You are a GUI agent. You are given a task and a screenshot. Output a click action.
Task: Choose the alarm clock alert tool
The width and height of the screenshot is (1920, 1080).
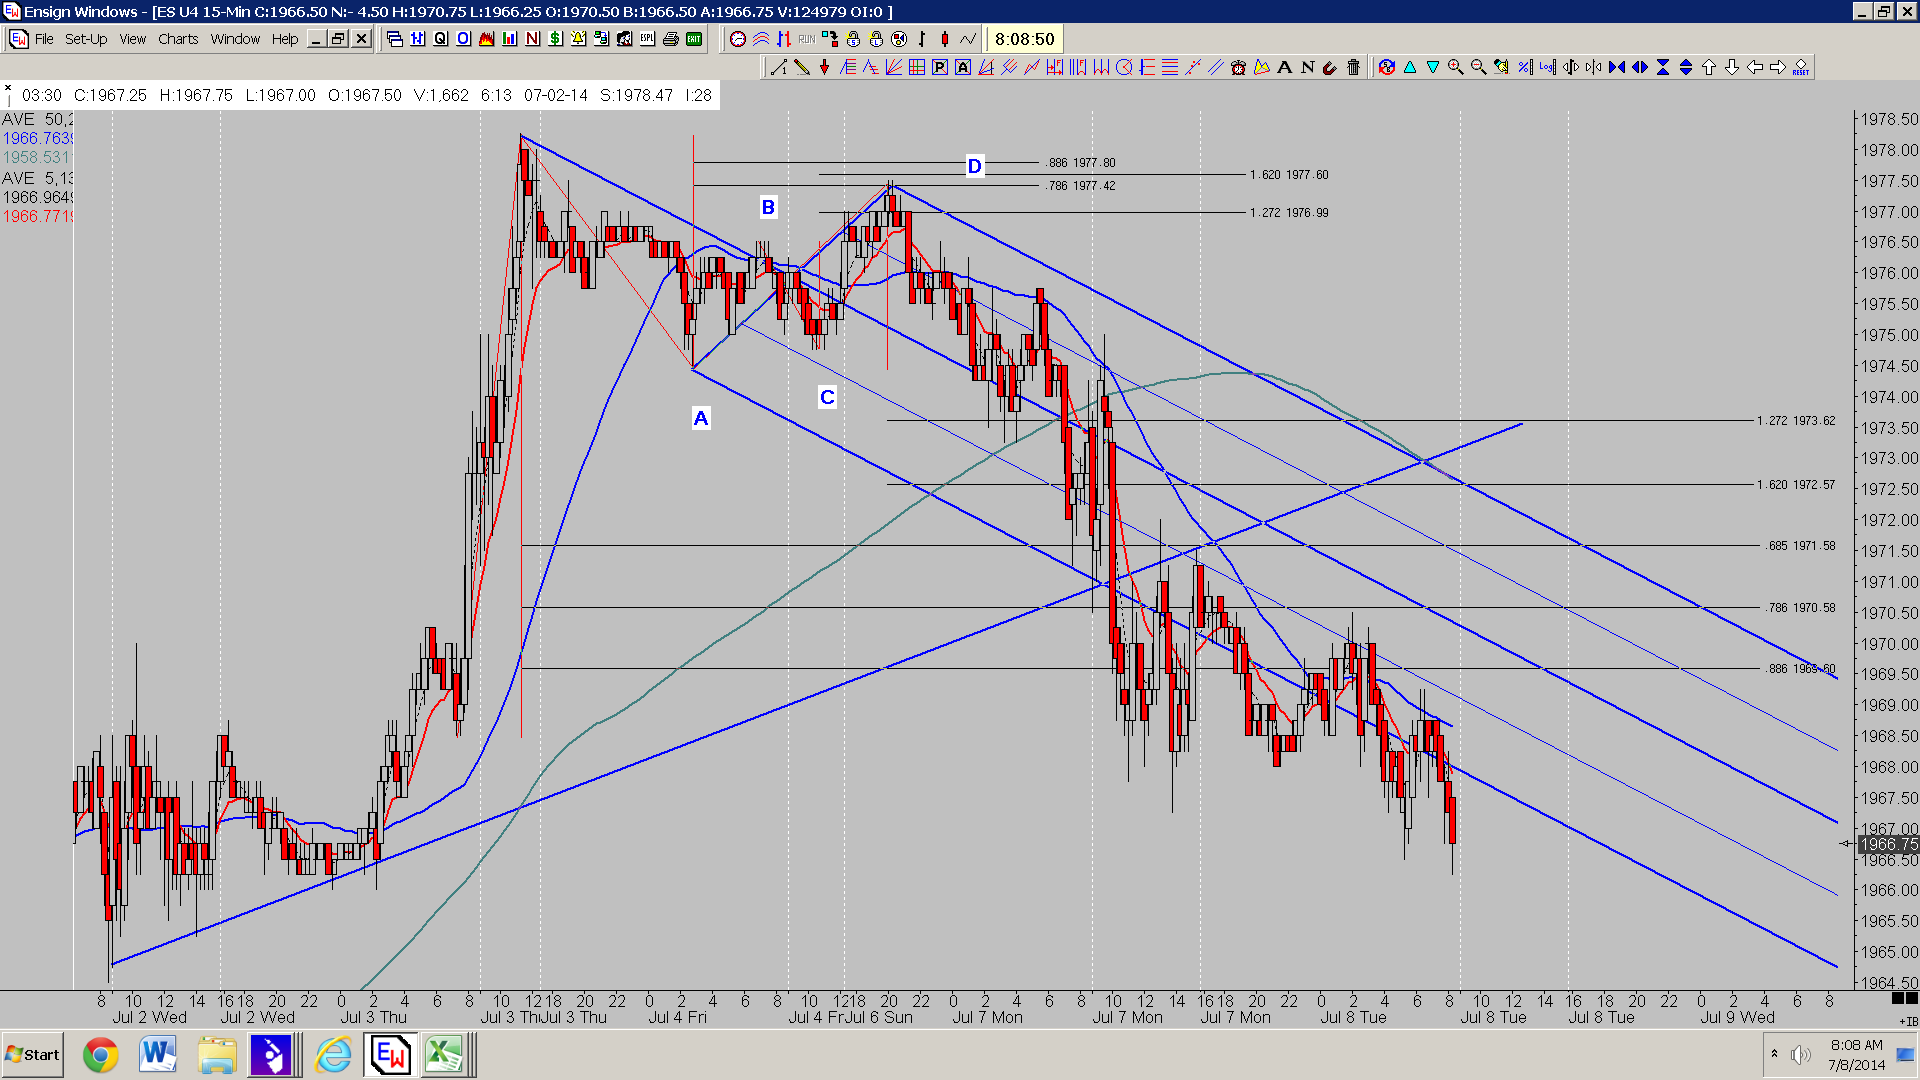(1238, 67)
